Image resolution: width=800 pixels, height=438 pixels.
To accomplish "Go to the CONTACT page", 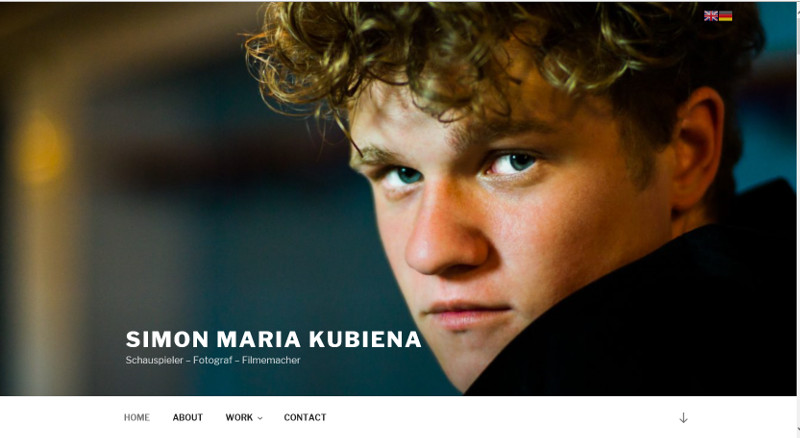I will pyautogui.click(x=305, y=418).
